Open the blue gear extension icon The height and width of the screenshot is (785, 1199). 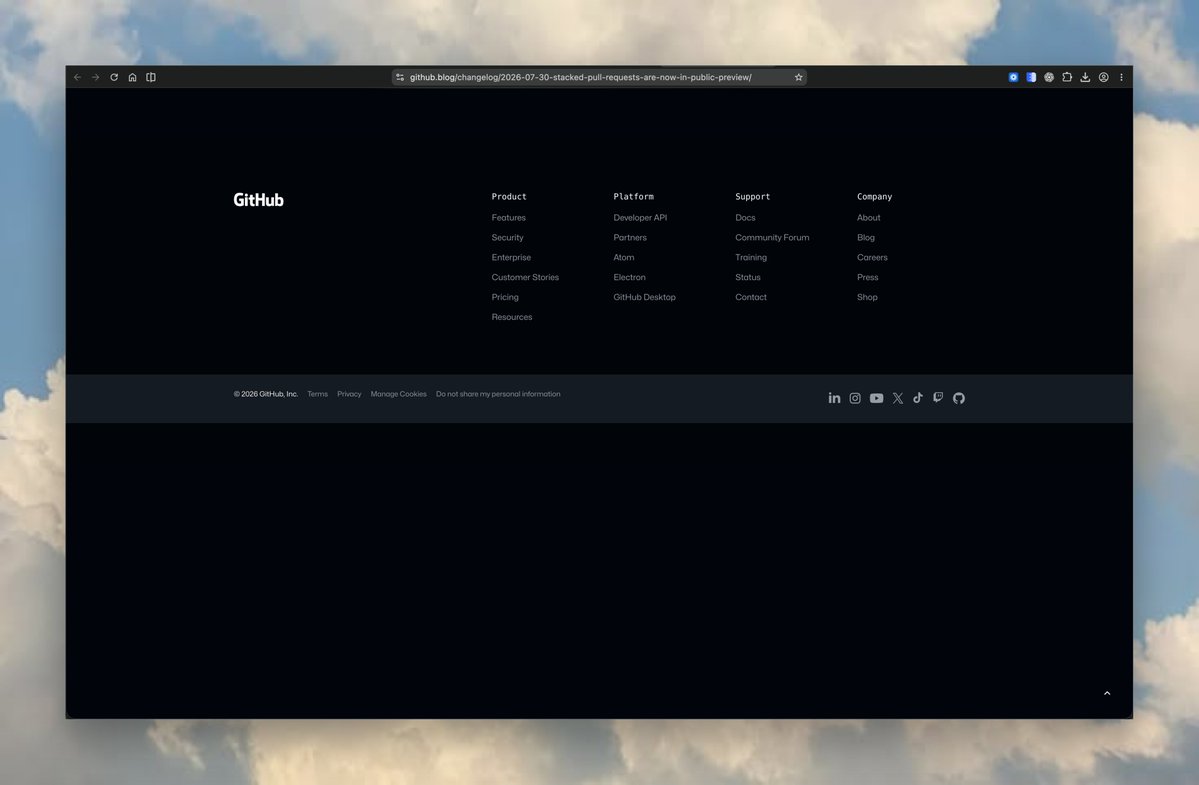pyautogui.click(x=1013, y=77)
